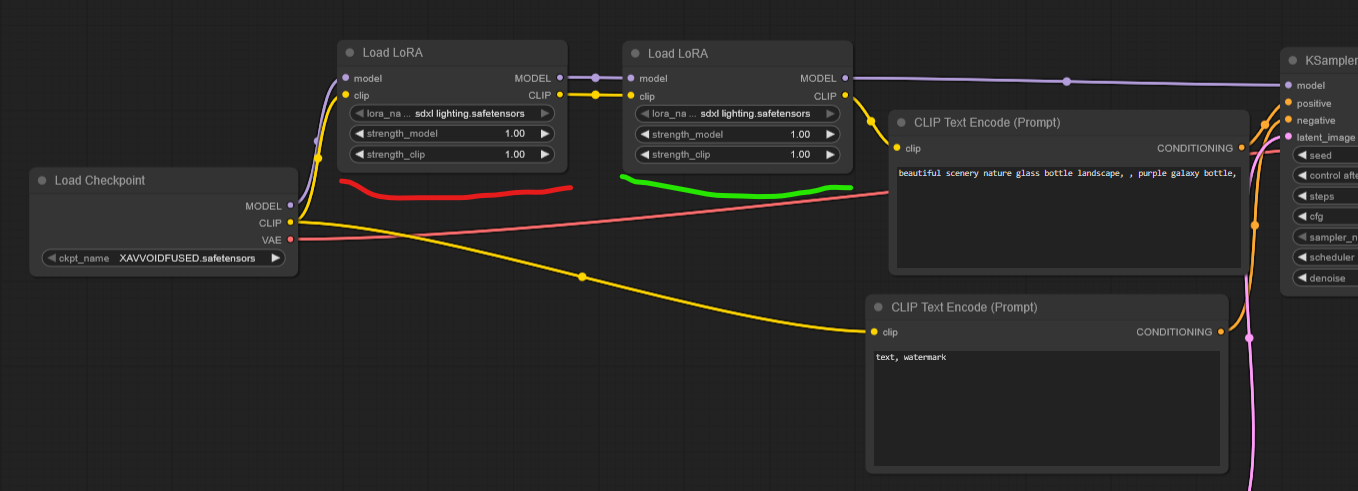This screenshot has height=491, width=1358.
Task: Click the Load Checkpoint node title
Action: pyautogui.click(x=99, y=181)
